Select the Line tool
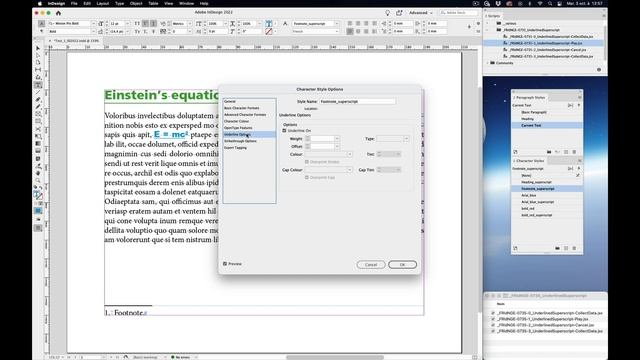This screenshot has height=360, width=640. click(38, 92)
